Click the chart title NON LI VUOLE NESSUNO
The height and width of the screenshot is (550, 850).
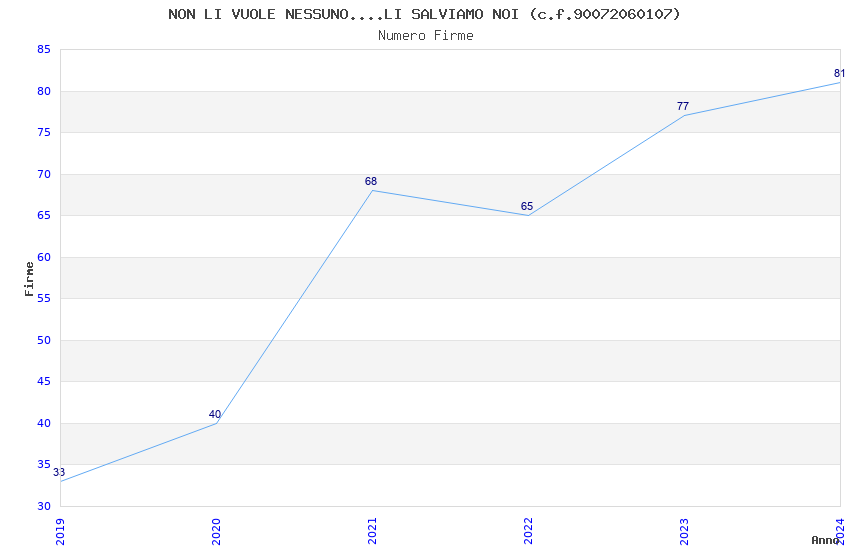(424, 14)
